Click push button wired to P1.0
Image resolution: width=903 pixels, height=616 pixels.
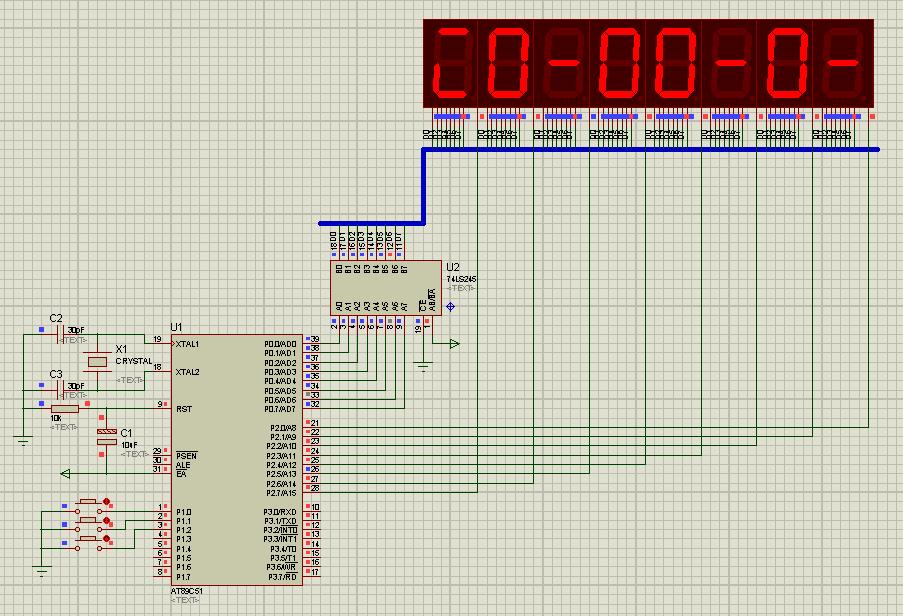(x=89, y=505)
